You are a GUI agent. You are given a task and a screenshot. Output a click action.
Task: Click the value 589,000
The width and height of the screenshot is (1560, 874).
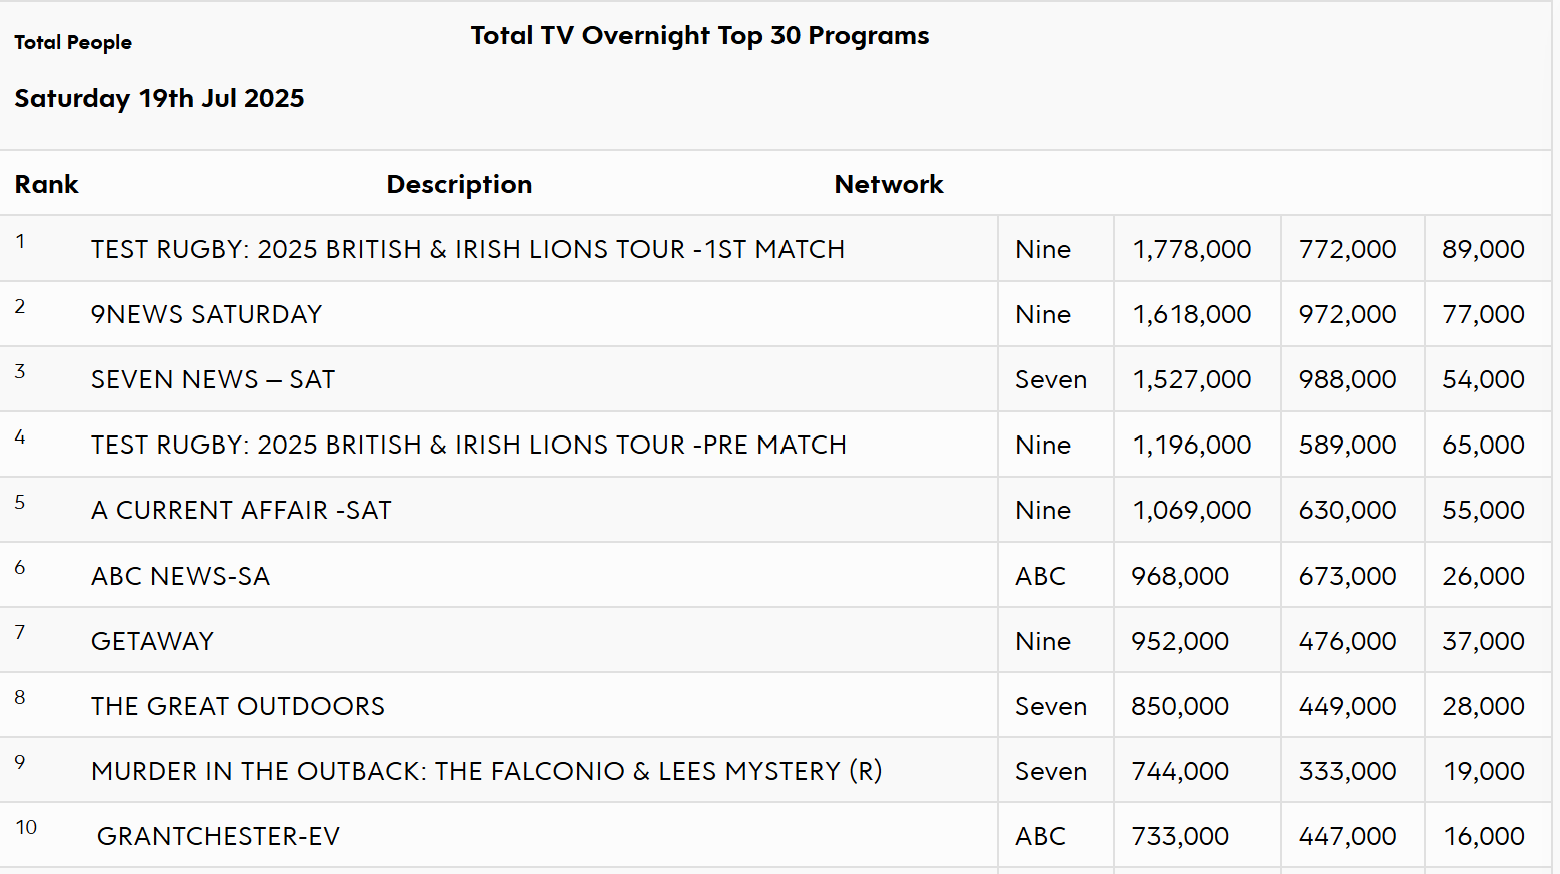pos(1347,445)
